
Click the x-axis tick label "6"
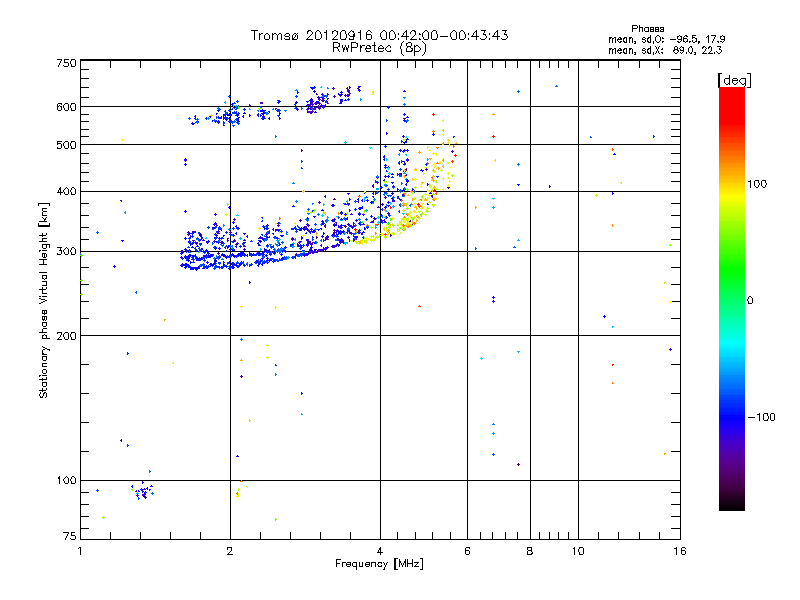coord(467,551)
